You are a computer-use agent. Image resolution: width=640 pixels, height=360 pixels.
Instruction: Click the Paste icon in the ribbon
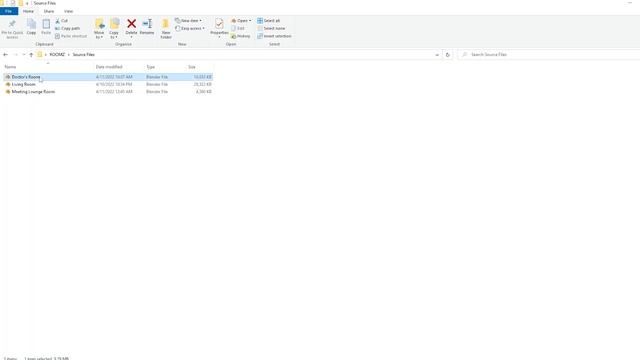[46, 24]
